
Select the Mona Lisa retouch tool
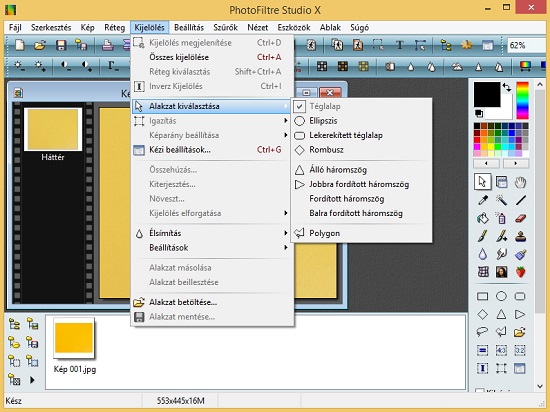tap(501, 272)
